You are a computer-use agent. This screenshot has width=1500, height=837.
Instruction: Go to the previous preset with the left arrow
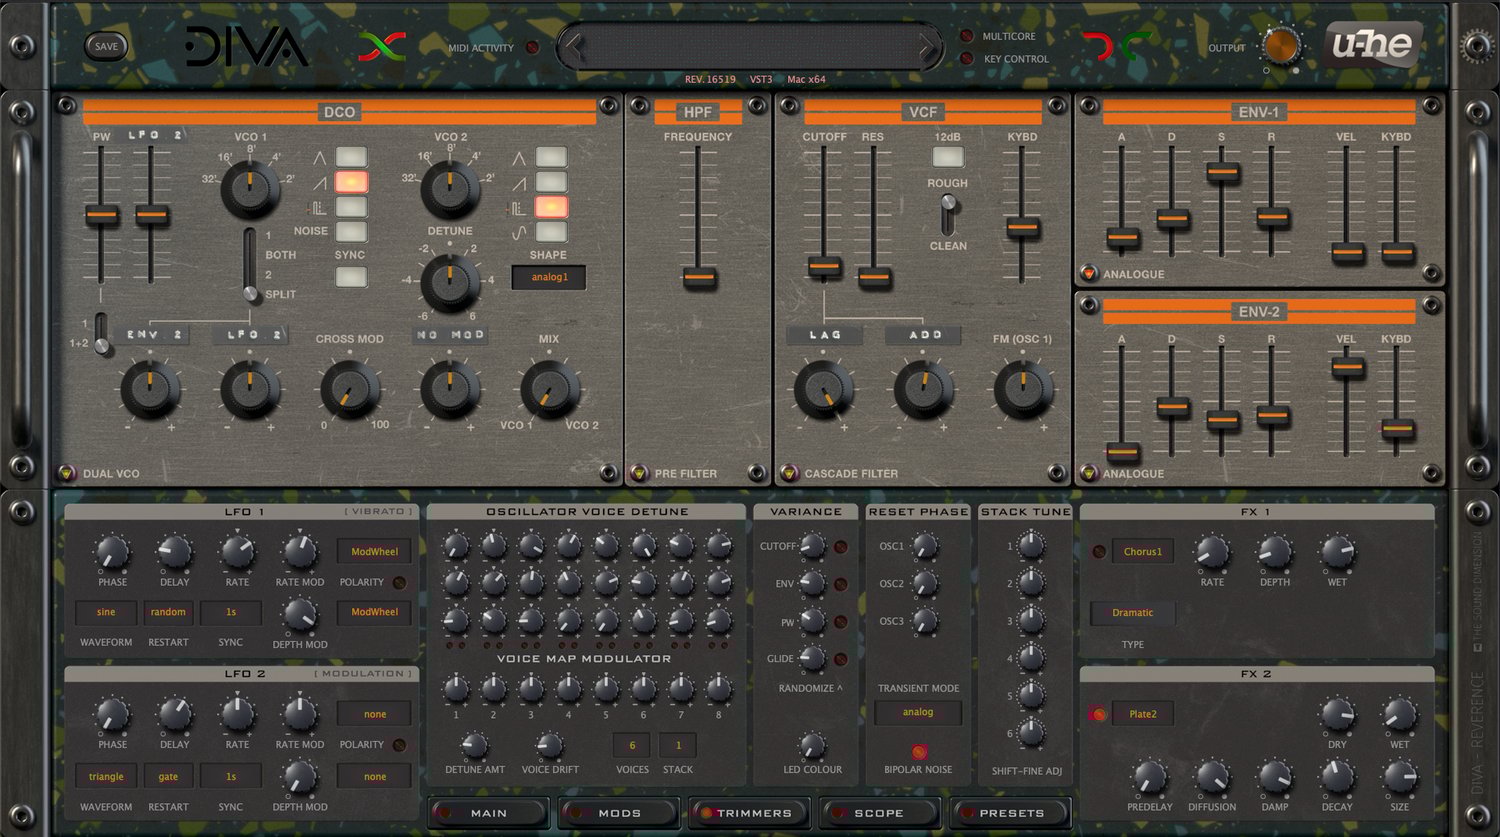[574, 46]
